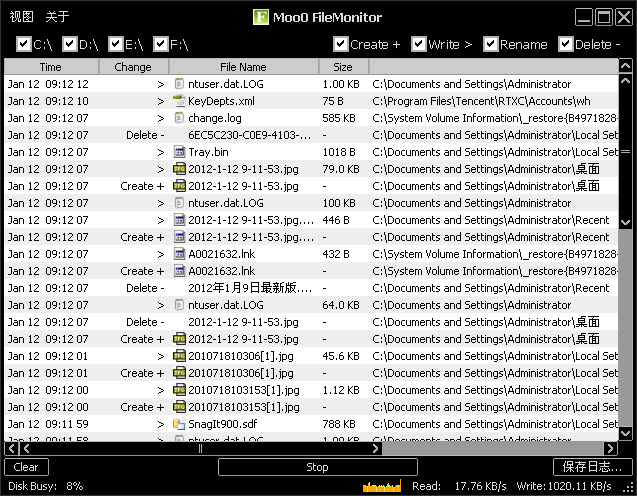The height and width of the screenshot is (496, 637).
Task: Click the KeyDepts.xml file icon
Action: (180, 101)
